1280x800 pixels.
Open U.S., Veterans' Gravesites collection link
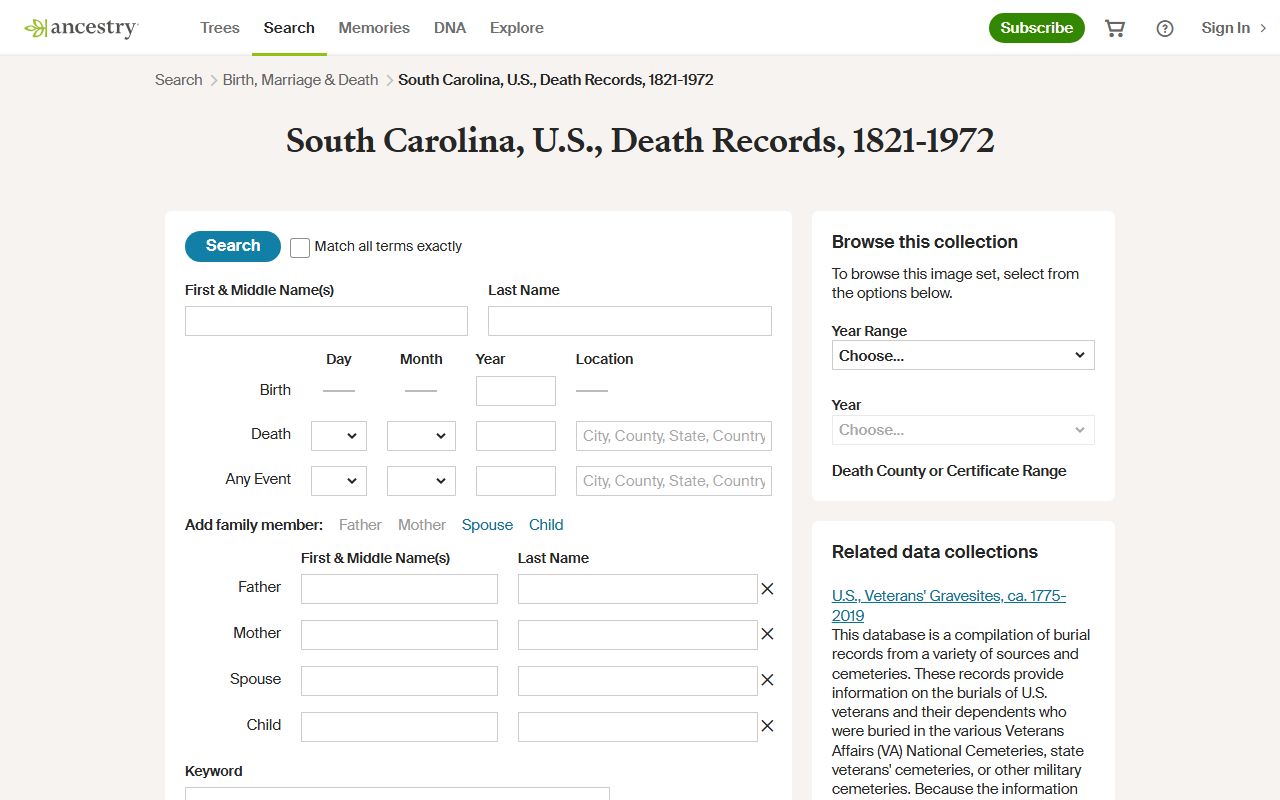(949, 606)
